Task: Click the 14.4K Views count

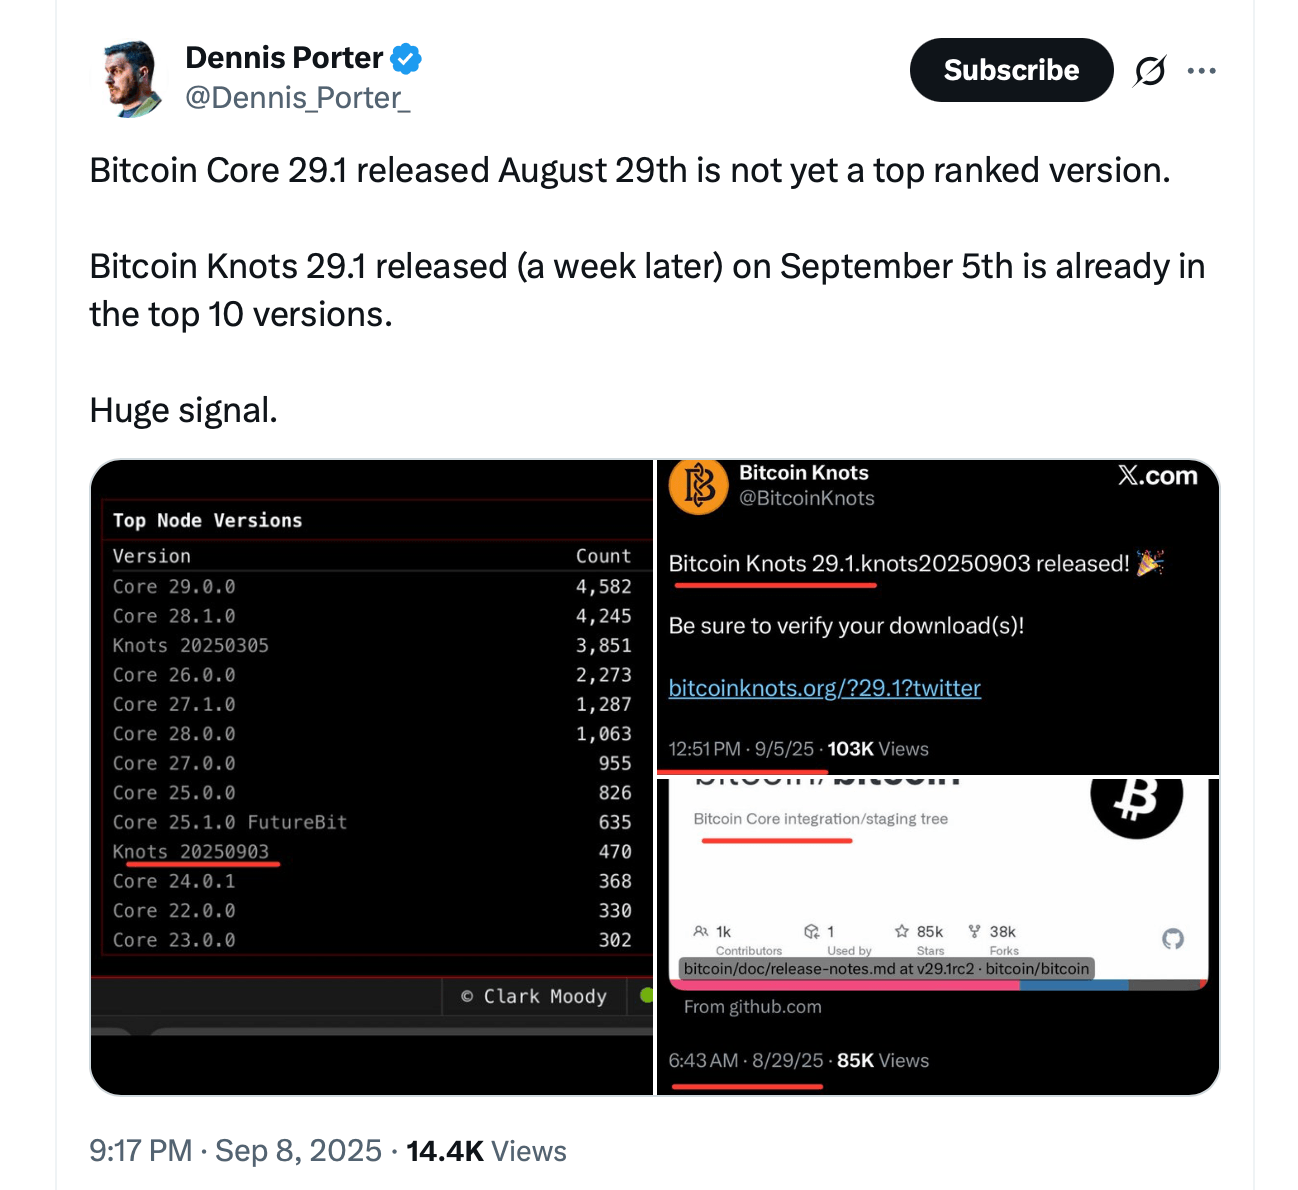Action: click(x=486, y=1151)
